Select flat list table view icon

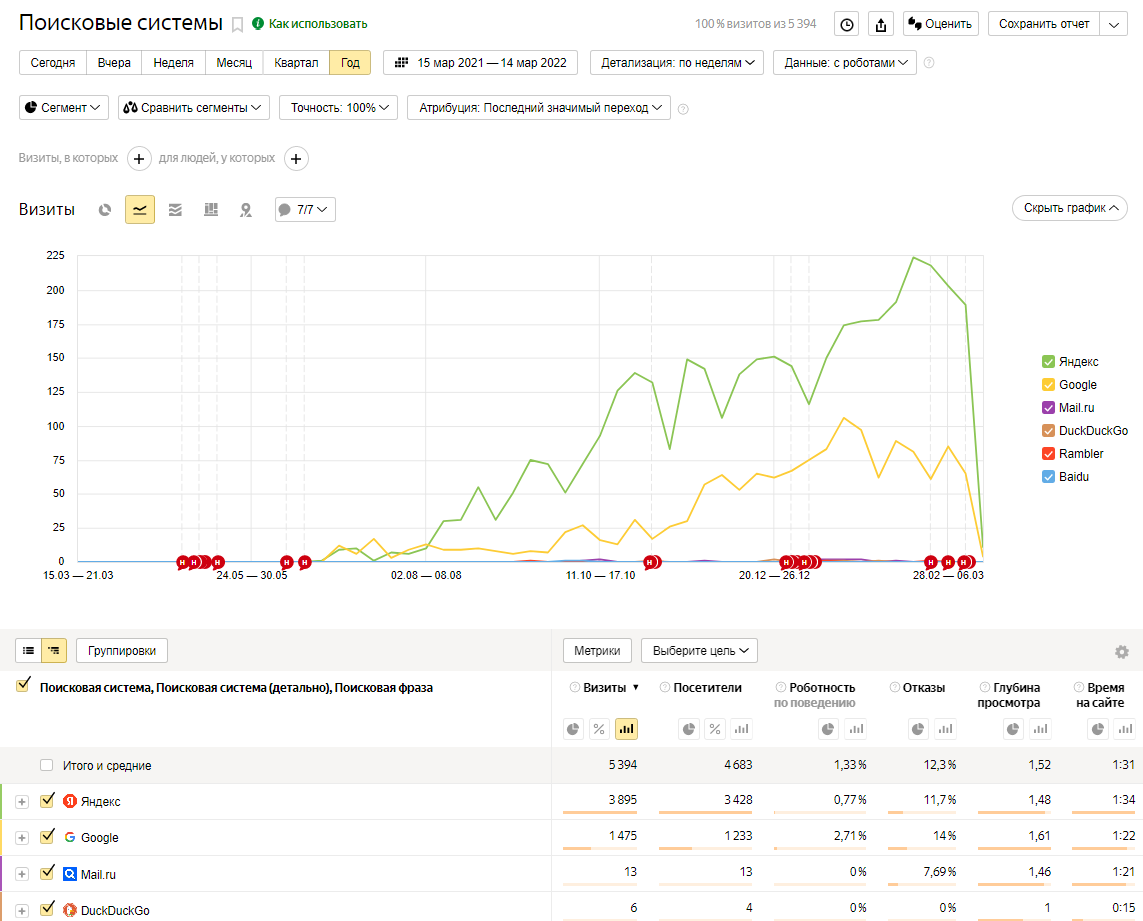coord(29,651)
